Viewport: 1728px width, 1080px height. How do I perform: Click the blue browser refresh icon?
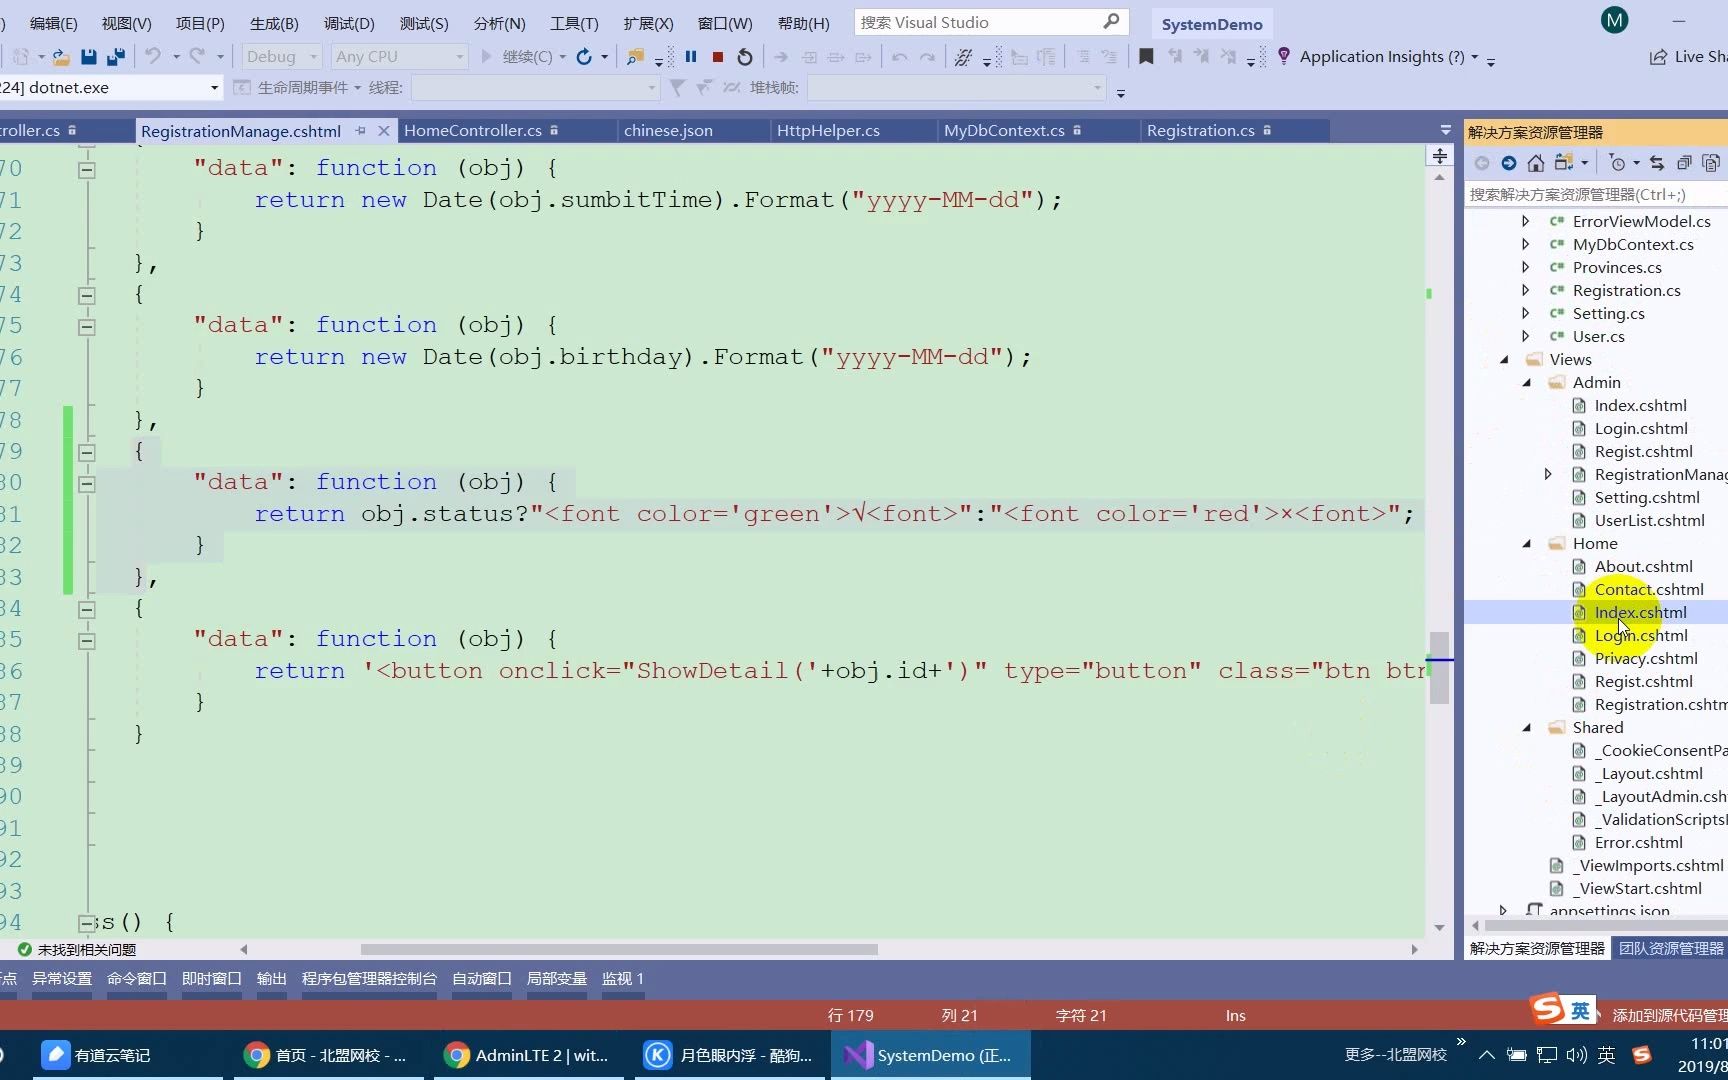pos(584,57)
